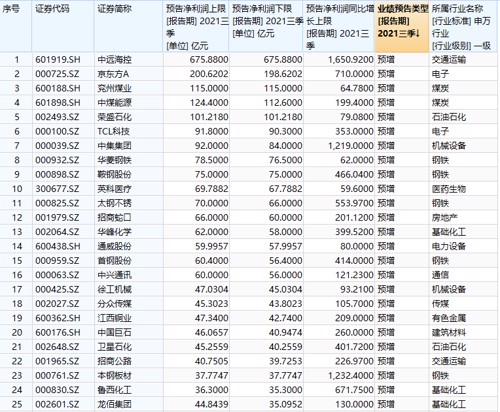Select code 000063.SZ

pyautogui.click(x=57, y=275)
